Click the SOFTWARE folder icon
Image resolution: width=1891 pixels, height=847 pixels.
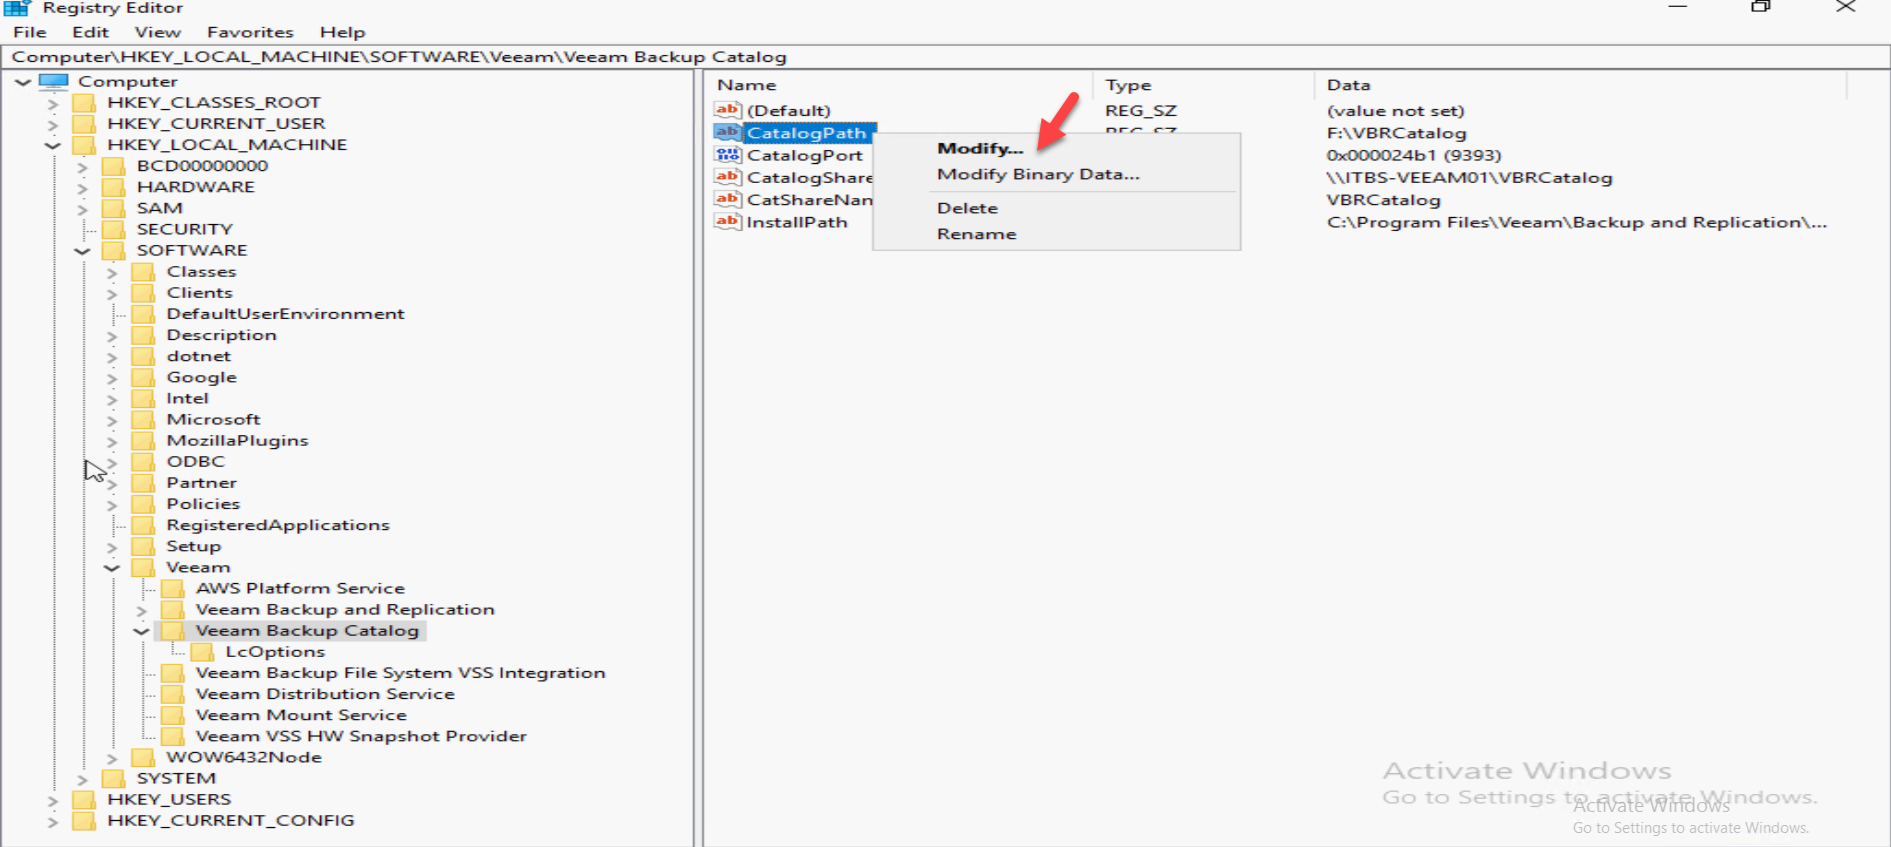click(114, 250)
